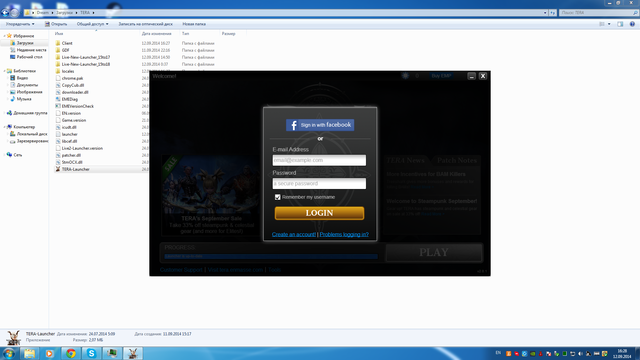This screenshot has height=360, width=640.
Task: Focus the Password input field
Action: click(x=319, y=183)
